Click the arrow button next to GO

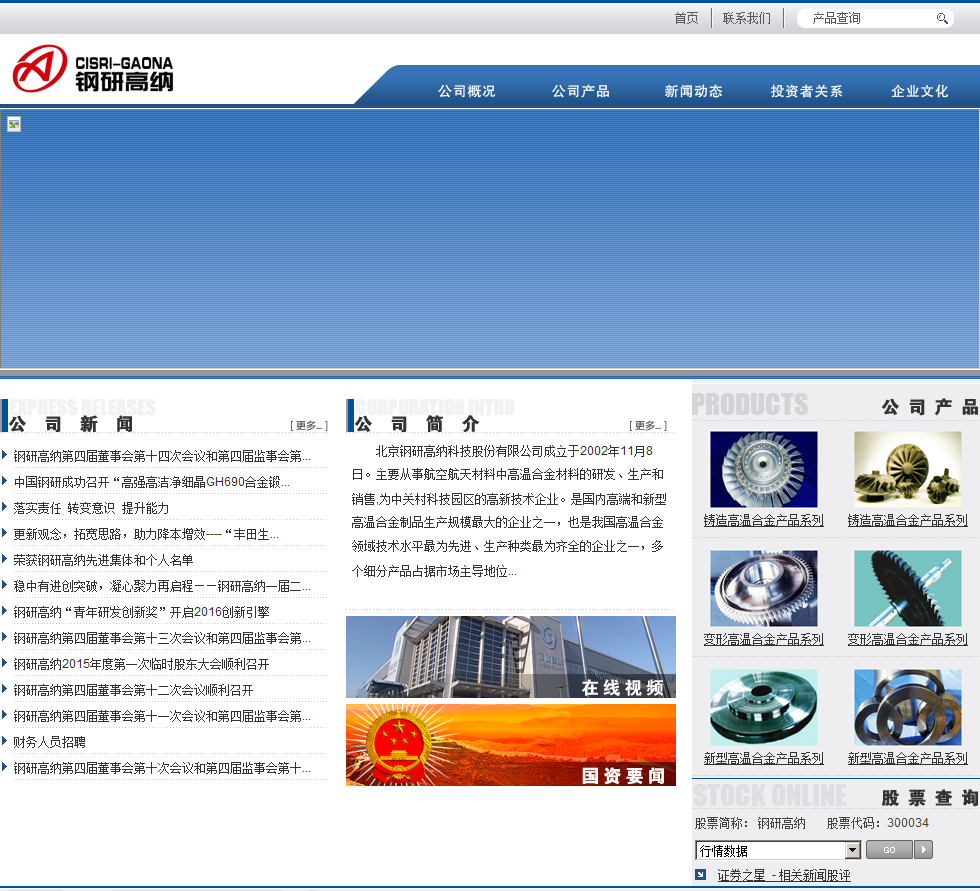point(923,850)
